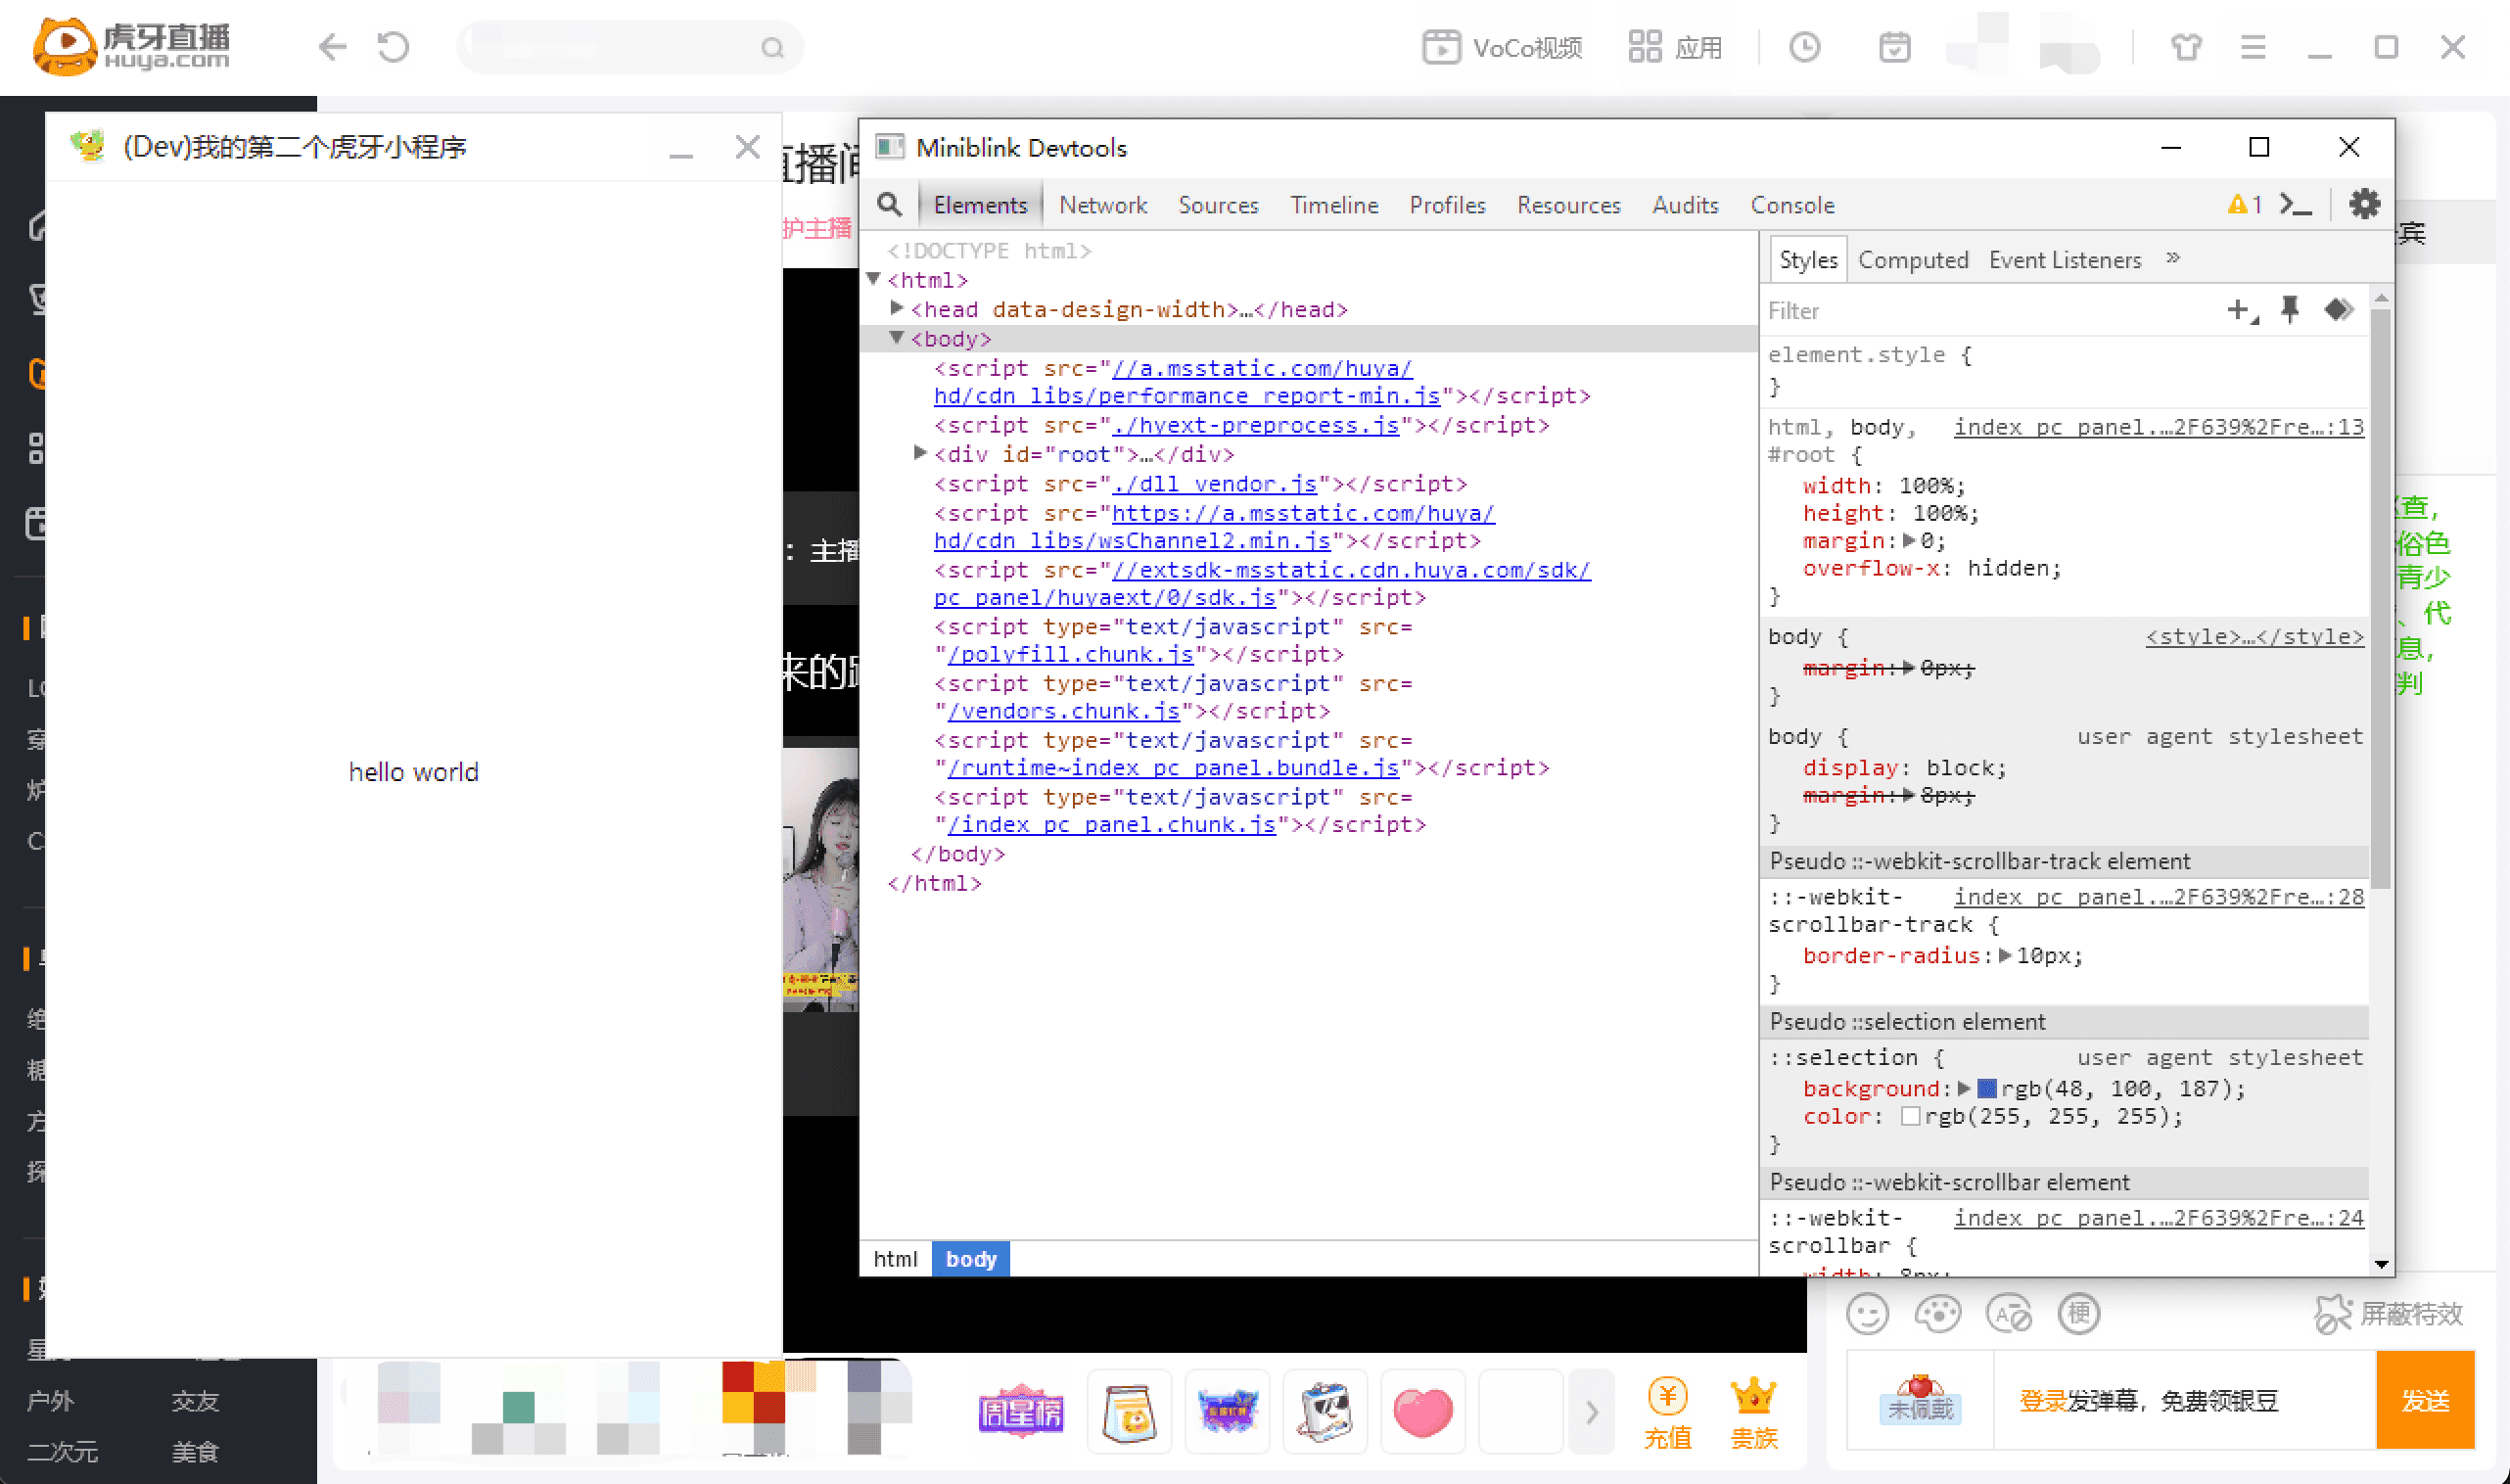This screenshot has height=1484, width=2510.
Task: Open the dll_vendor.js script link
Action: pos(1214,484)
